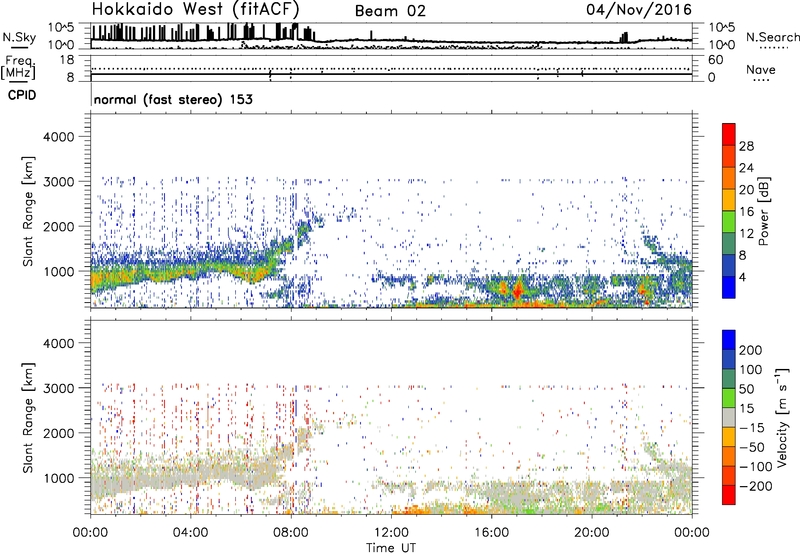Click the '28' label on the Power color bar
Image resolution: width=800 pixels, height=554 pixels.
coord(746,146)
